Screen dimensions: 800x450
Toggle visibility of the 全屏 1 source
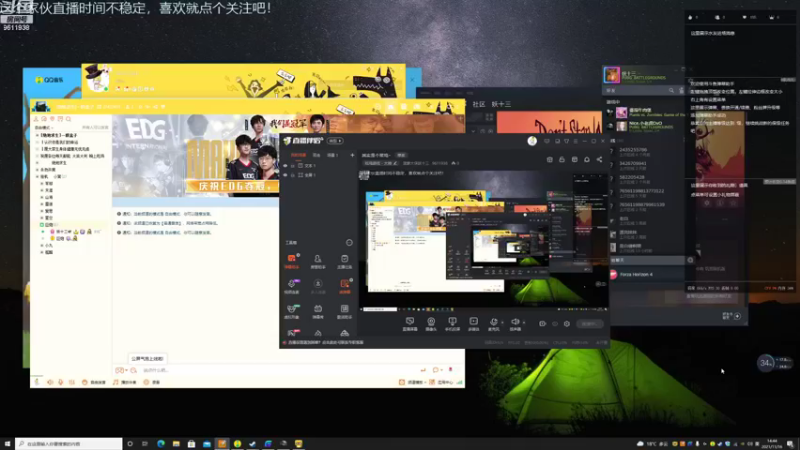click(x=285, y=175)
